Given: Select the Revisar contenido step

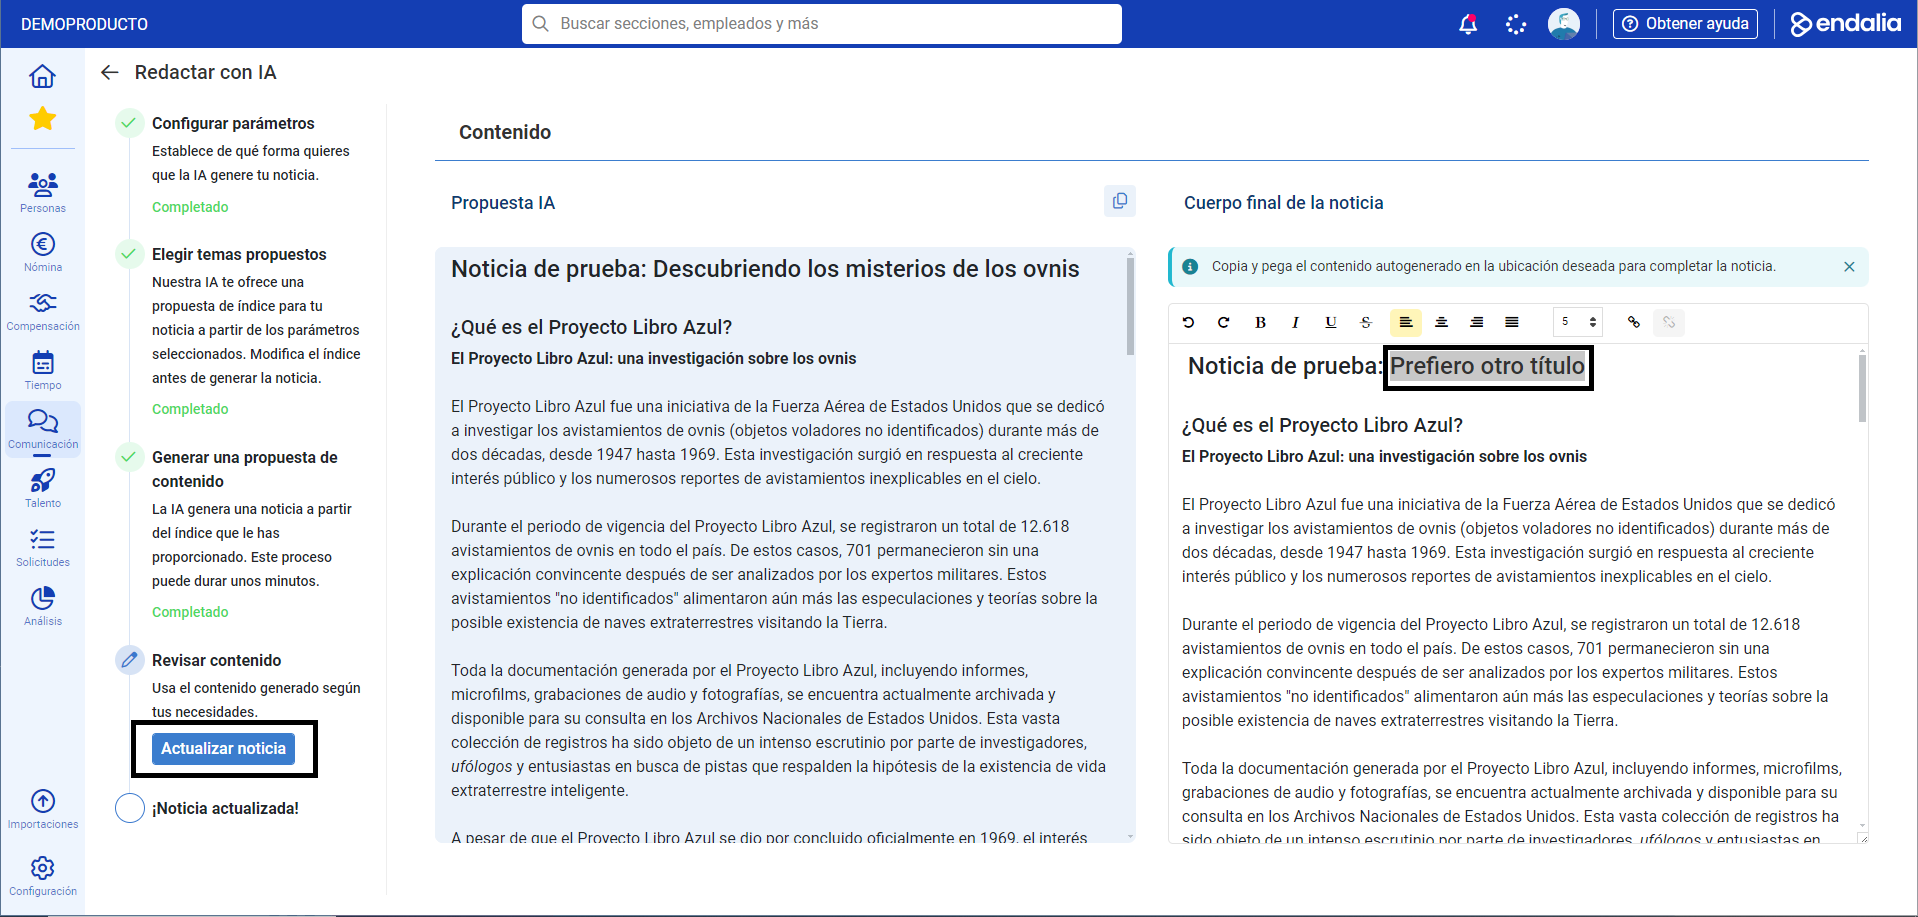Looking at the screenshot, I should point(217,660).
